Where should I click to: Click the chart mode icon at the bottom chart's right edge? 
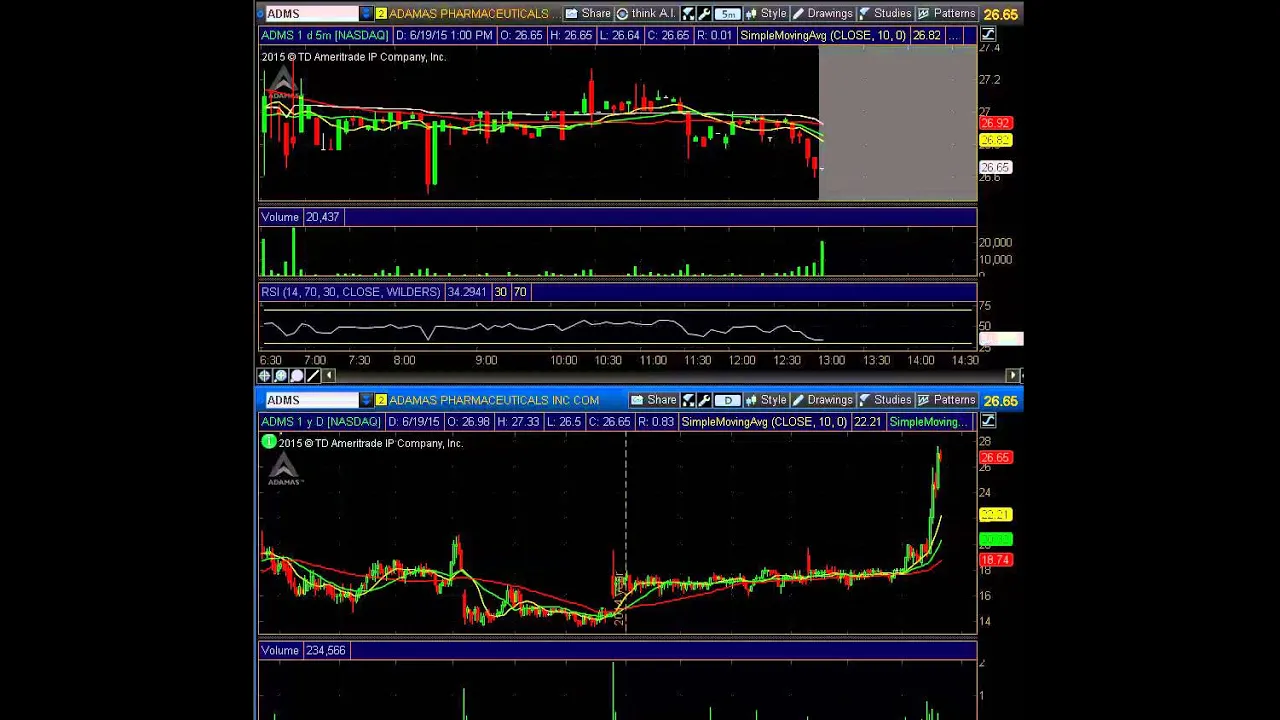[x=988, y=422]
